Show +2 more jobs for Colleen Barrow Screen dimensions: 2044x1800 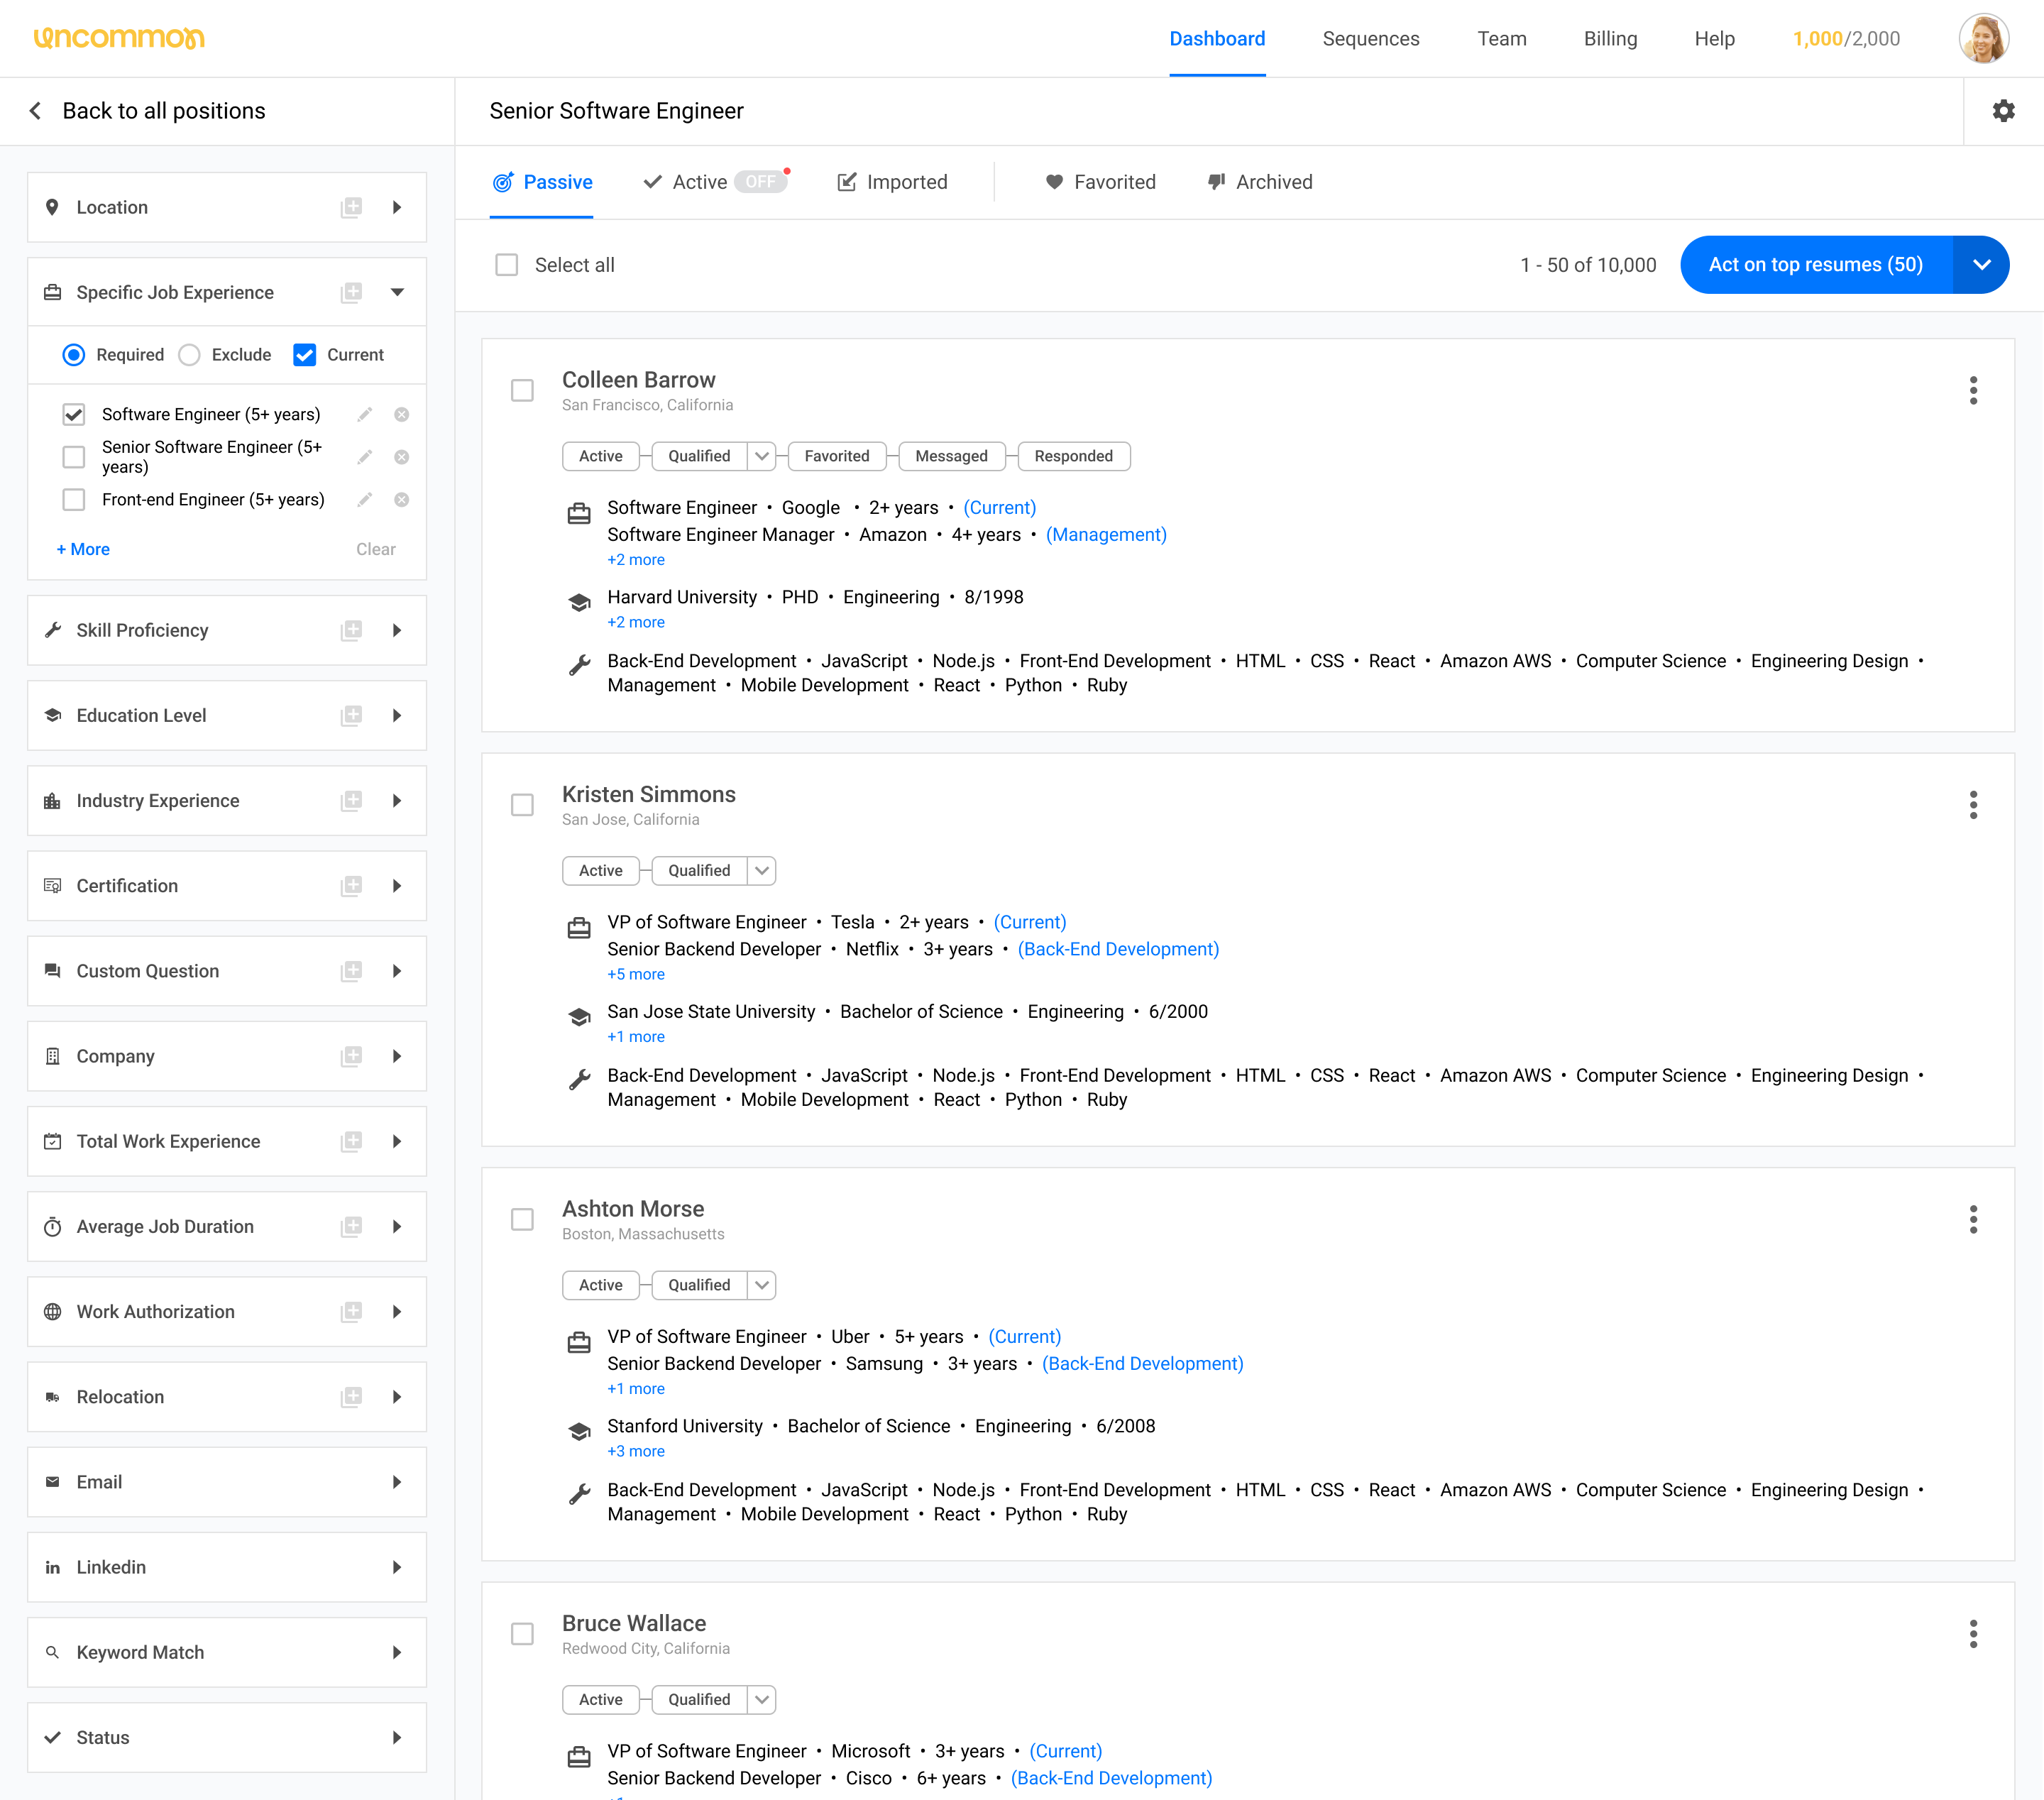point(636,560)
